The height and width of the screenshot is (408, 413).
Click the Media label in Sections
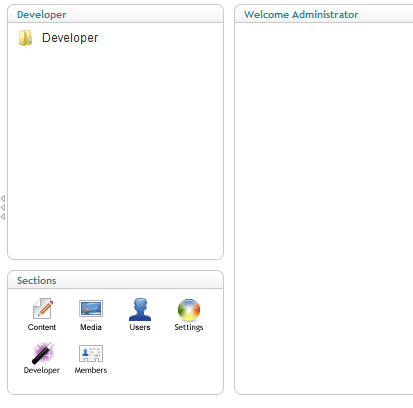tap(91, 327)
